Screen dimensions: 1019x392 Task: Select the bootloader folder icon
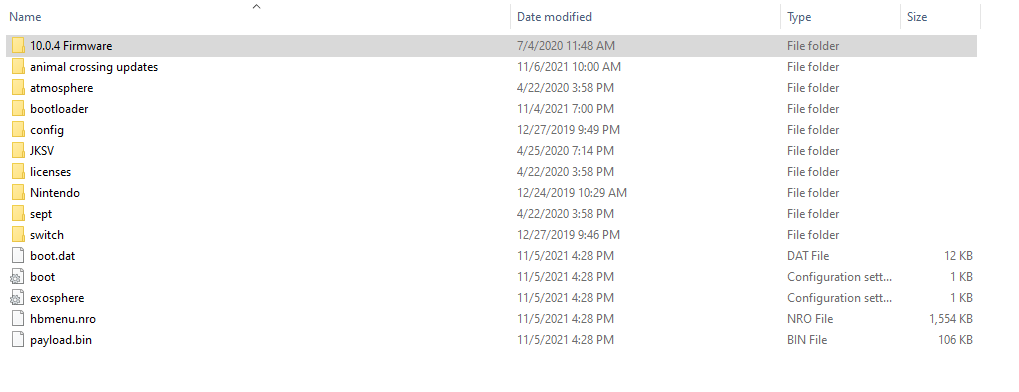(18, 109)
